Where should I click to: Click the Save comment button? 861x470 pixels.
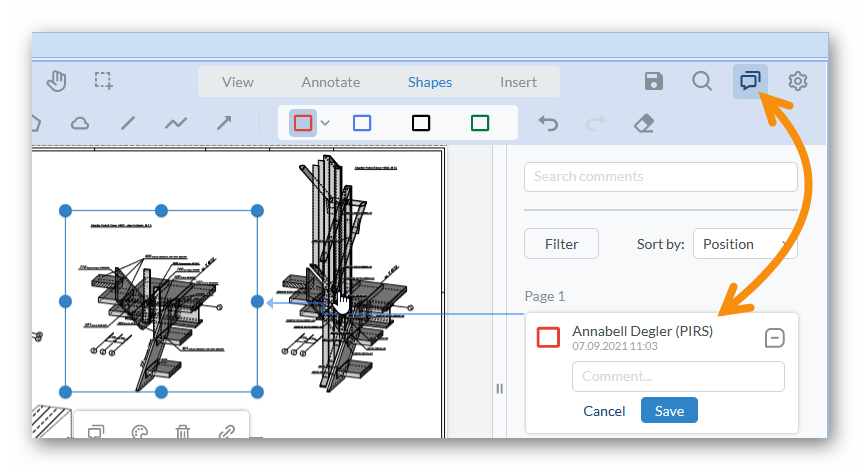coord(669,411)
